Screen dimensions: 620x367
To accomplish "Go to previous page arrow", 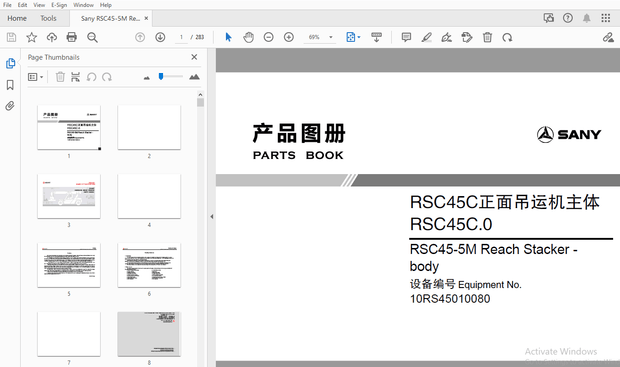I will [x=140, y=37].
